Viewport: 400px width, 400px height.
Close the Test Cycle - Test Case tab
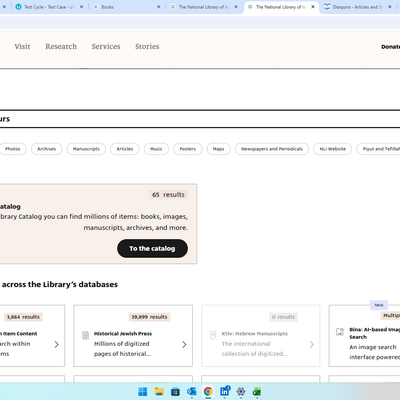pyautogui.click(x=81, y=7)
